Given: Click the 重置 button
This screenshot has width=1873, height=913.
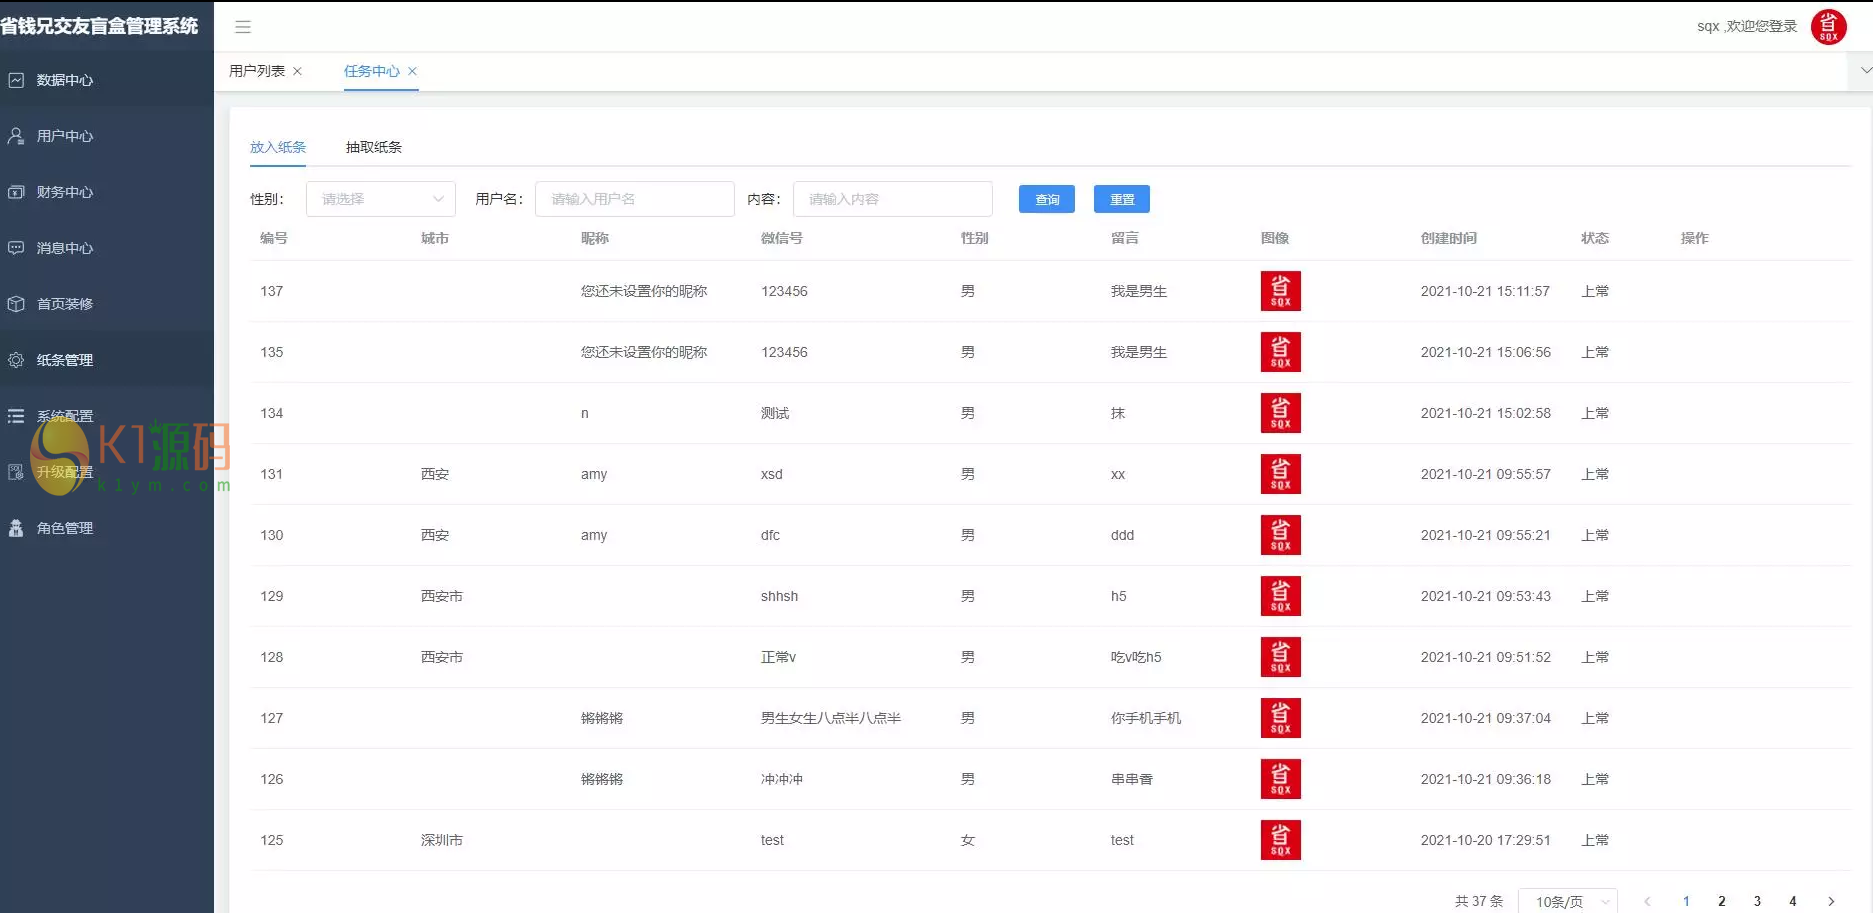Looking at the screenshot, I should click(1121, 199).
